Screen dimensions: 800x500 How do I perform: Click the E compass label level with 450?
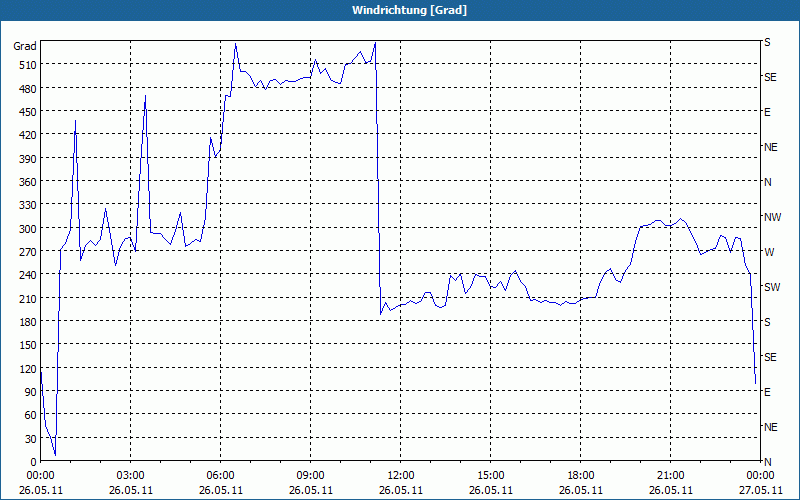767,112
